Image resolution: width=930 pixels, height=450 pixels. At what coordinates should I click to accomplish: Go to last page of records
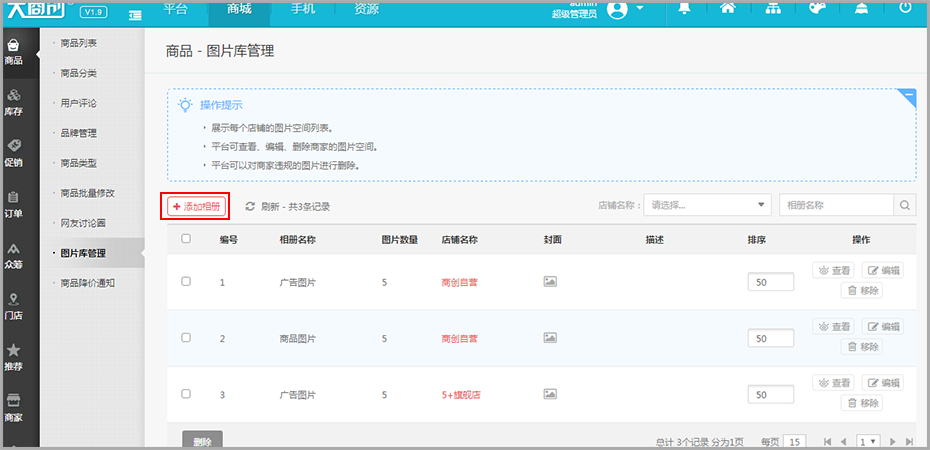coord(909,442)
